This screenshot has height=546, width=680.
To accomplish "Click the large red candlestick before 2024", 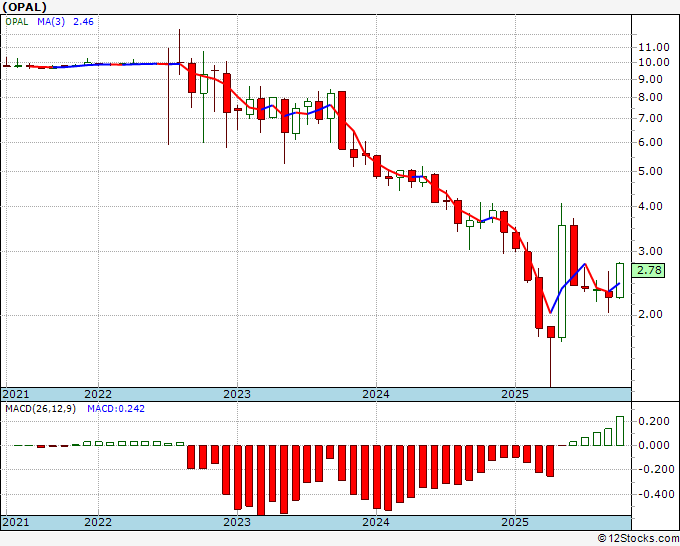I will 342,121.
